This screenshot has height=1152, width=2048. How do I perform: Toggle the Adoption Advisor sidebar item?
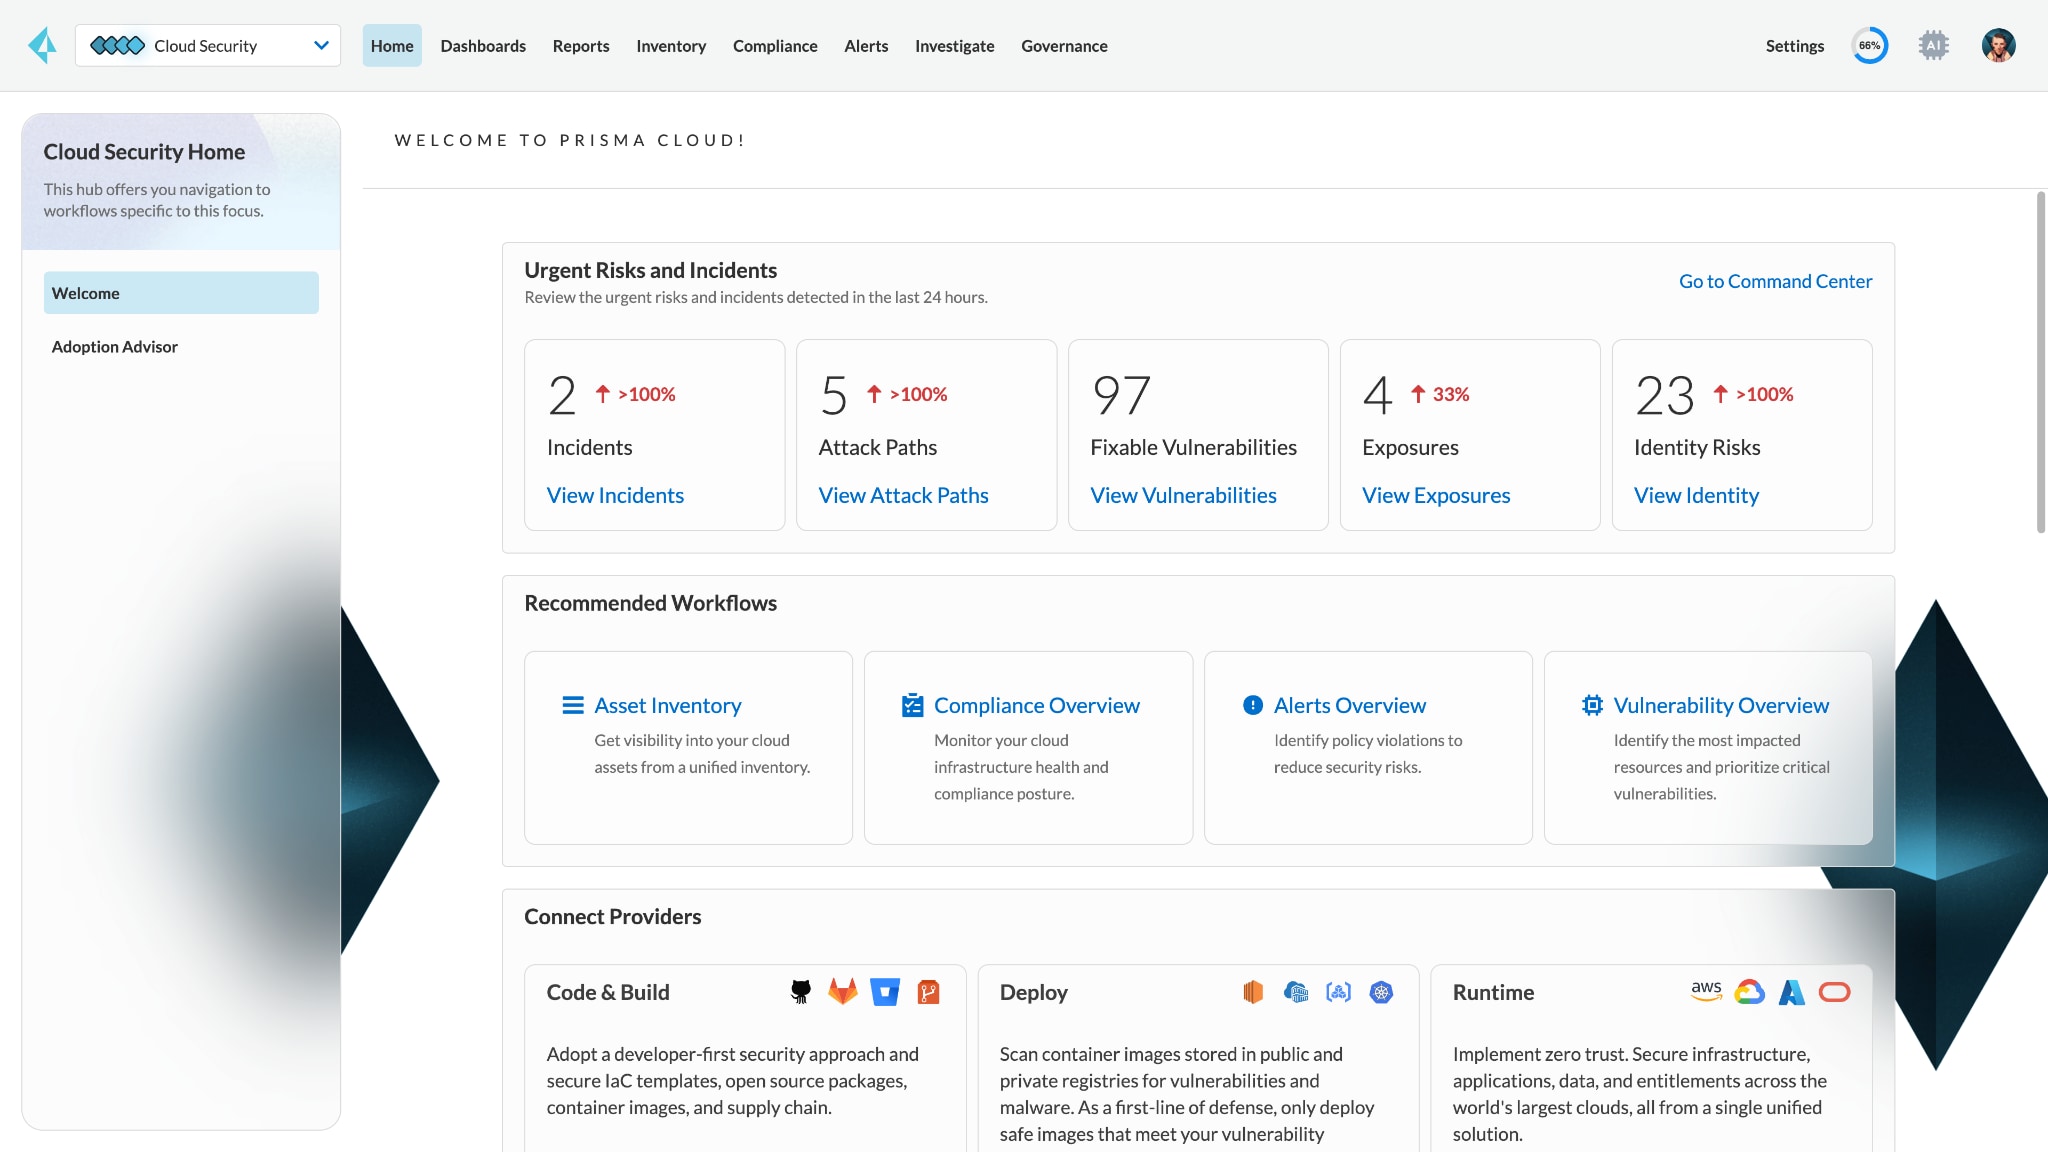[x=114, y=346]
